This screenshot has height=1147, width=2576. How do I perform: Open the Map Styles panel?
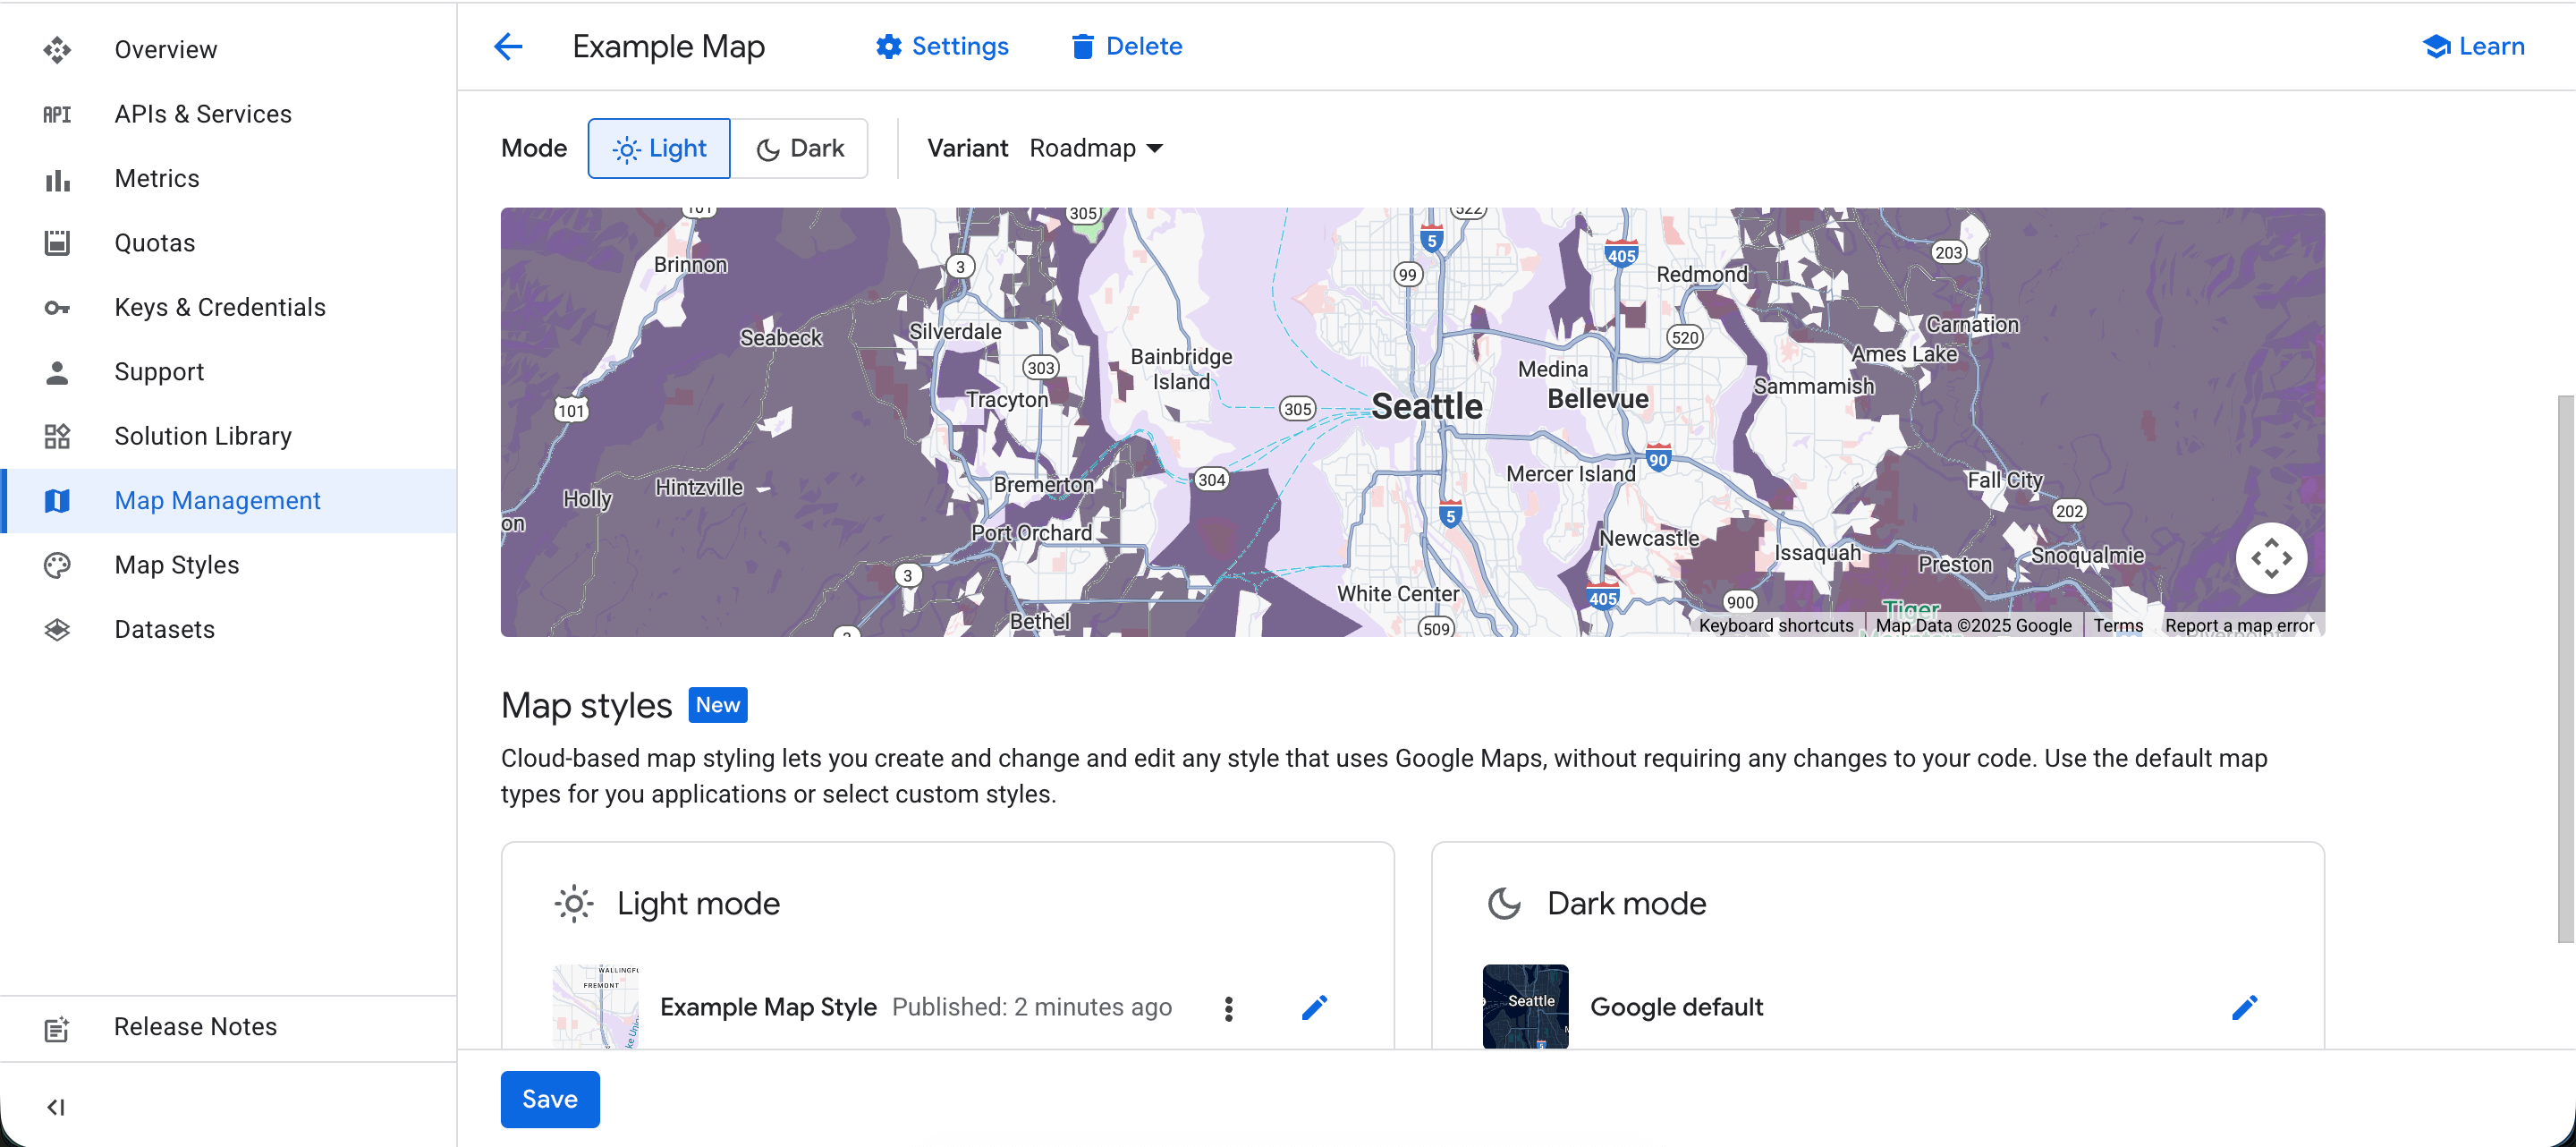pyautogui.click(x=175, y=564)
